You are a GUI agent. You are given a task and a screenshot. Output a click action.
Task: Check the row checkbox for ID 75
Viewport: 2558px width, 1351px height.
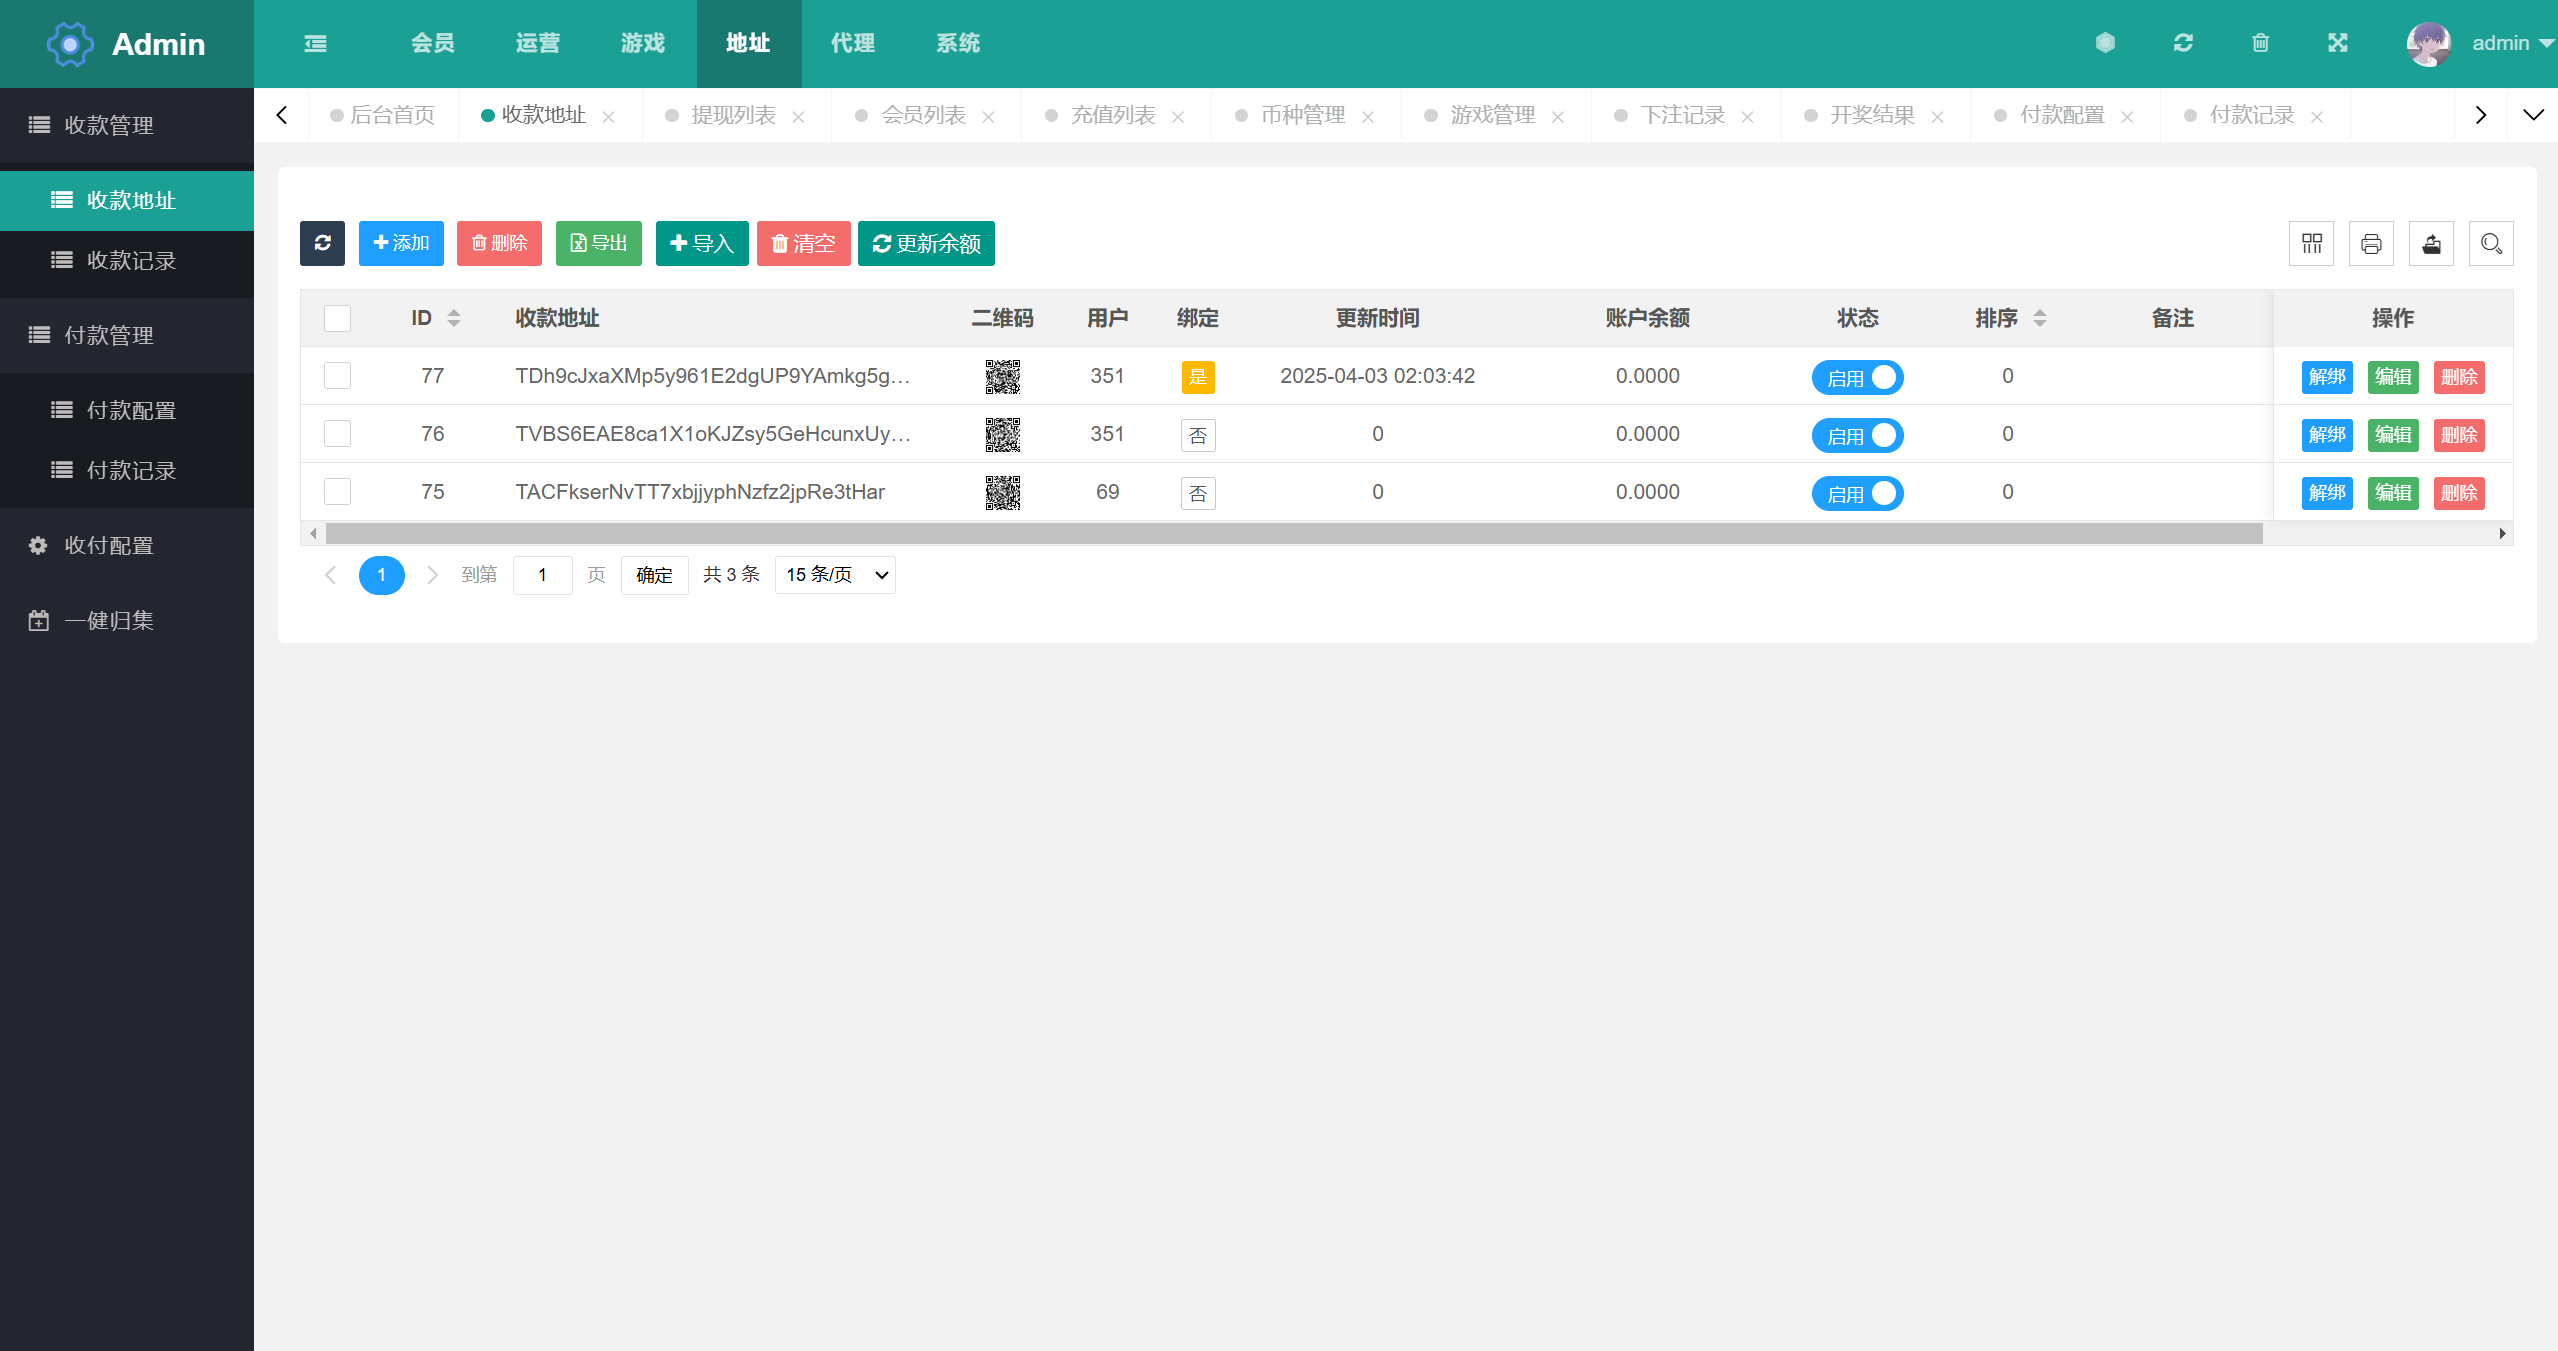click(x=338, y=492)
